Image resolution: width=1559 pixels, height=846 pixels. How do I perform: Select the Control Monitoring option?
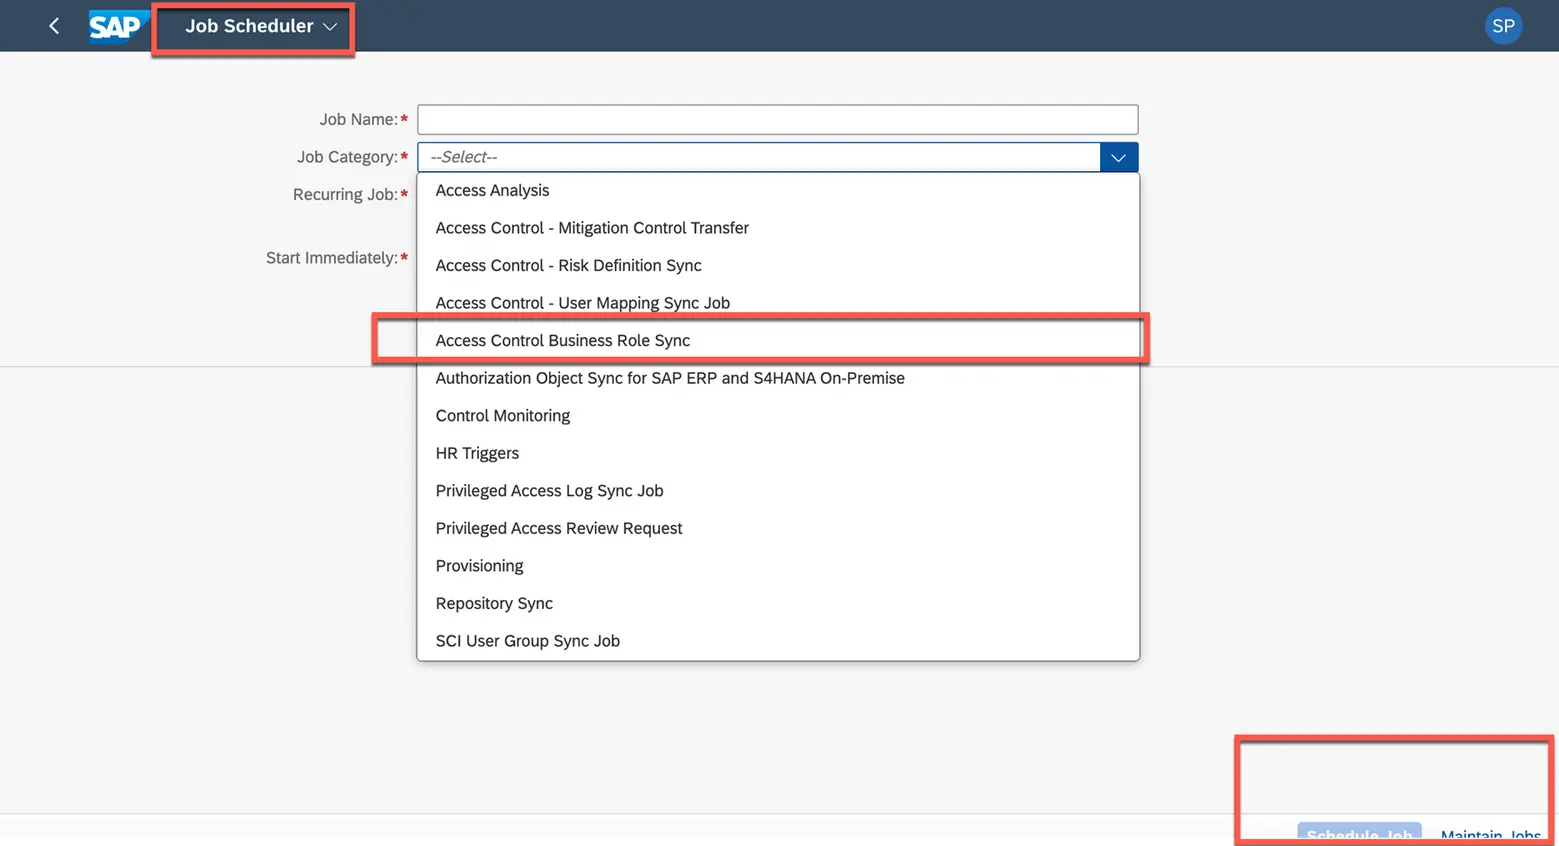[x=502, y=415]
